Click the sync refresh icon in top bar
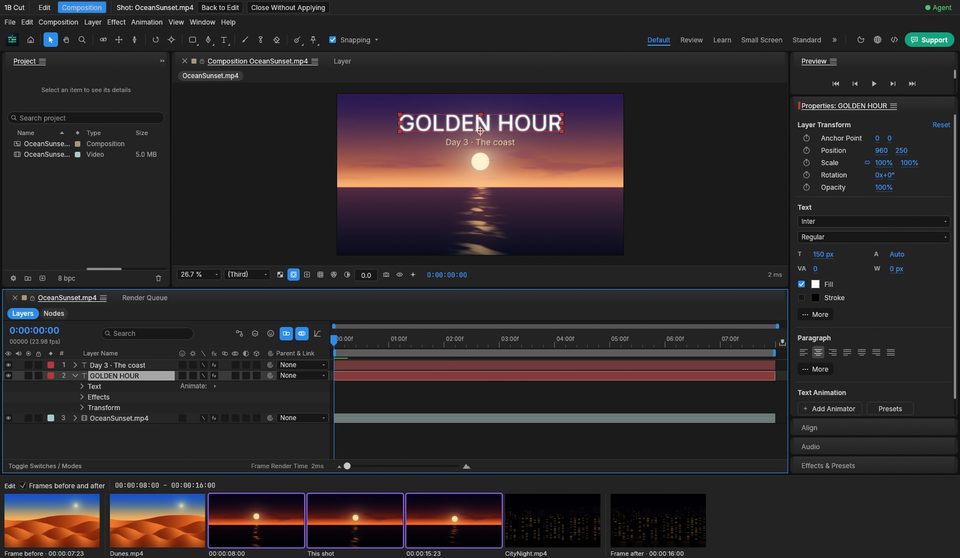Screen dimensions: 960x558 click(x=861, y=40)
